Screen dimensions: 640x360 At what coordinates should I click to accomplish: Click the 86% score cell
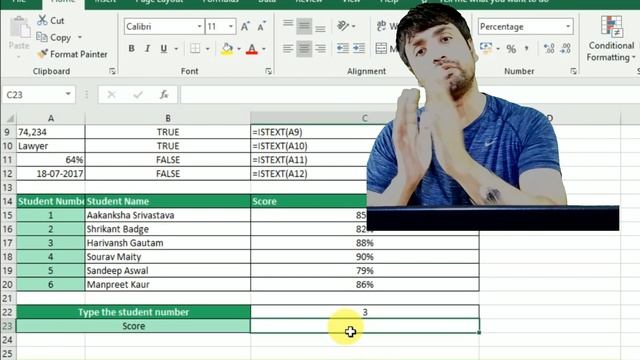pos(364,284)
